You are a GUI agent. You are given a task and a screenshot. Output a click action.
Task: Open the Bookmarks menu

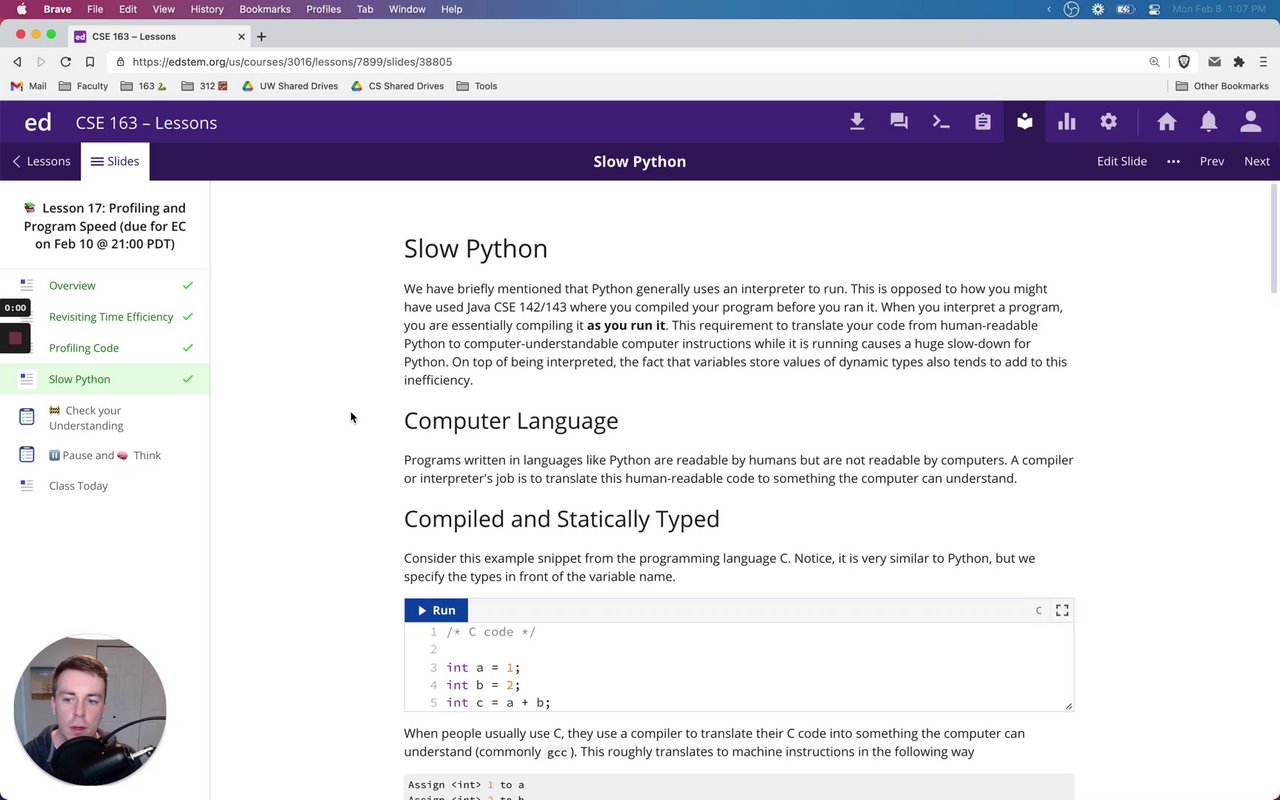click(x=265, y=9)
